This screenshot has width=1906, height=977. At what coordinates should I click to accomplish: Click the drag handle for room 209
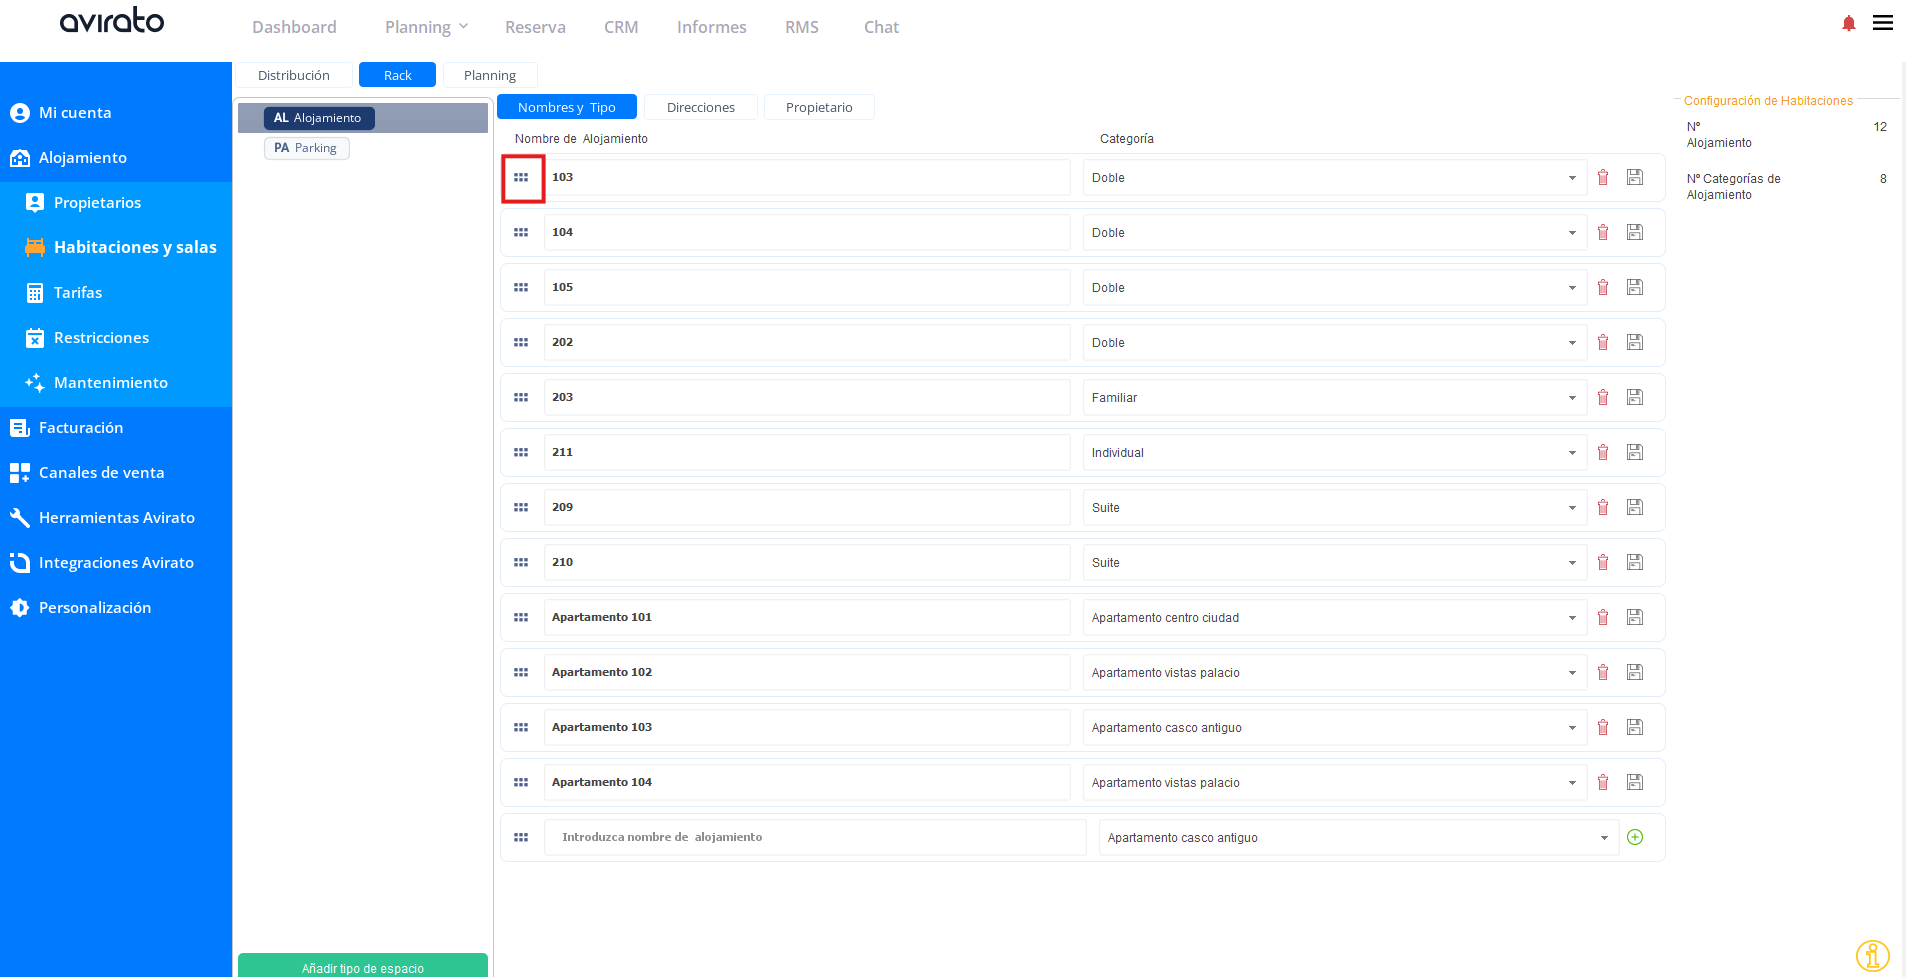tap(521, 507)
